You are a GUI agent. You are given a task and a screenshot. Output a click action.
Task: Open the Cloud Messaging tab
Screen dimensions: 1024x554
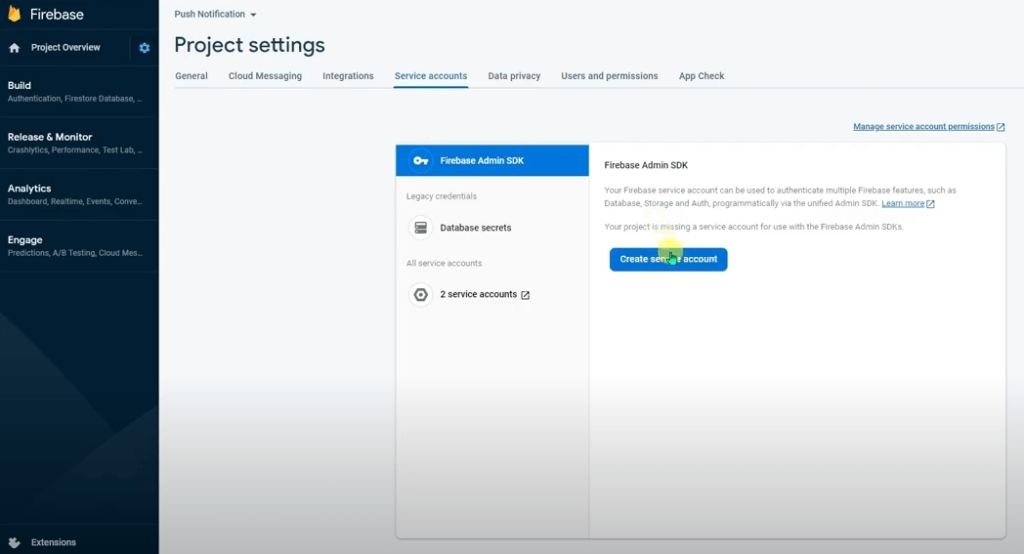click(x=265, y=76)
